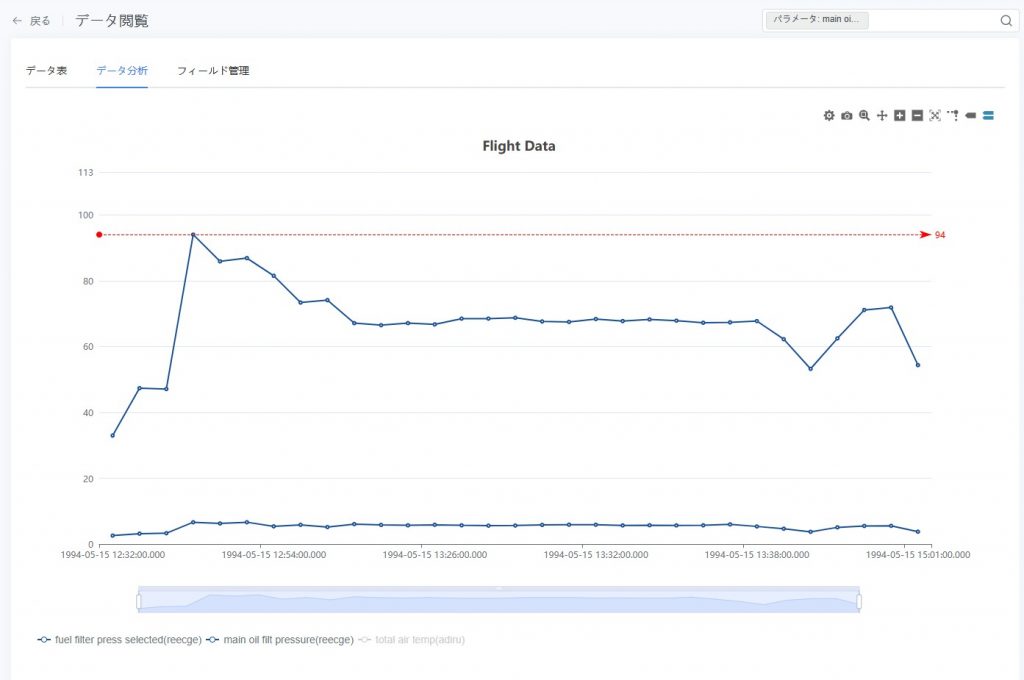This screenshot has height=680, width=1024.
Task: Enable show closest data on hover
Action: pyautogui.click(x=970, y=116)
